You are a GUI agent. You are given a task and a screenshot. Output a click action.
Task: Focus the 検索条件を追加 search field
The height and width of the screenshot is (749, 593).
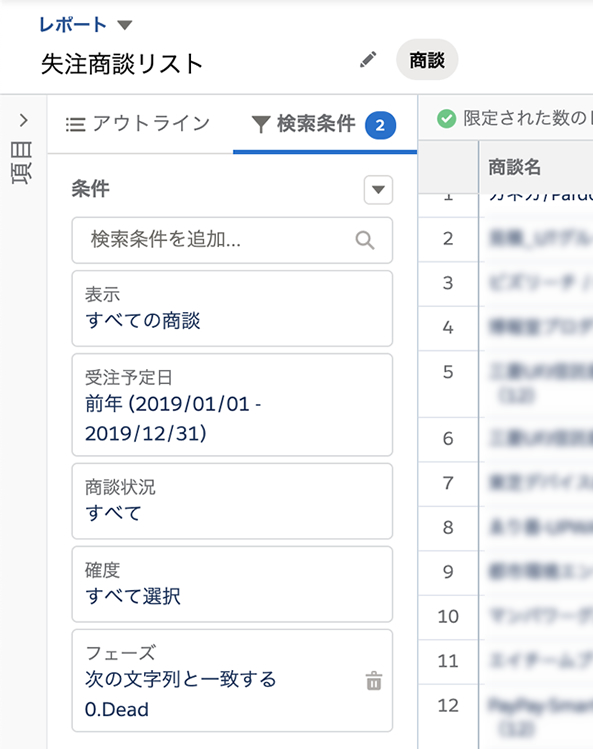[232, 240]
